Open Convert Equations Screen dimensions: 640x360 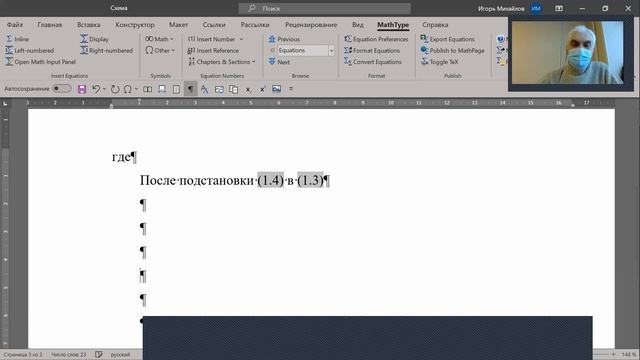tap(373, 62)
